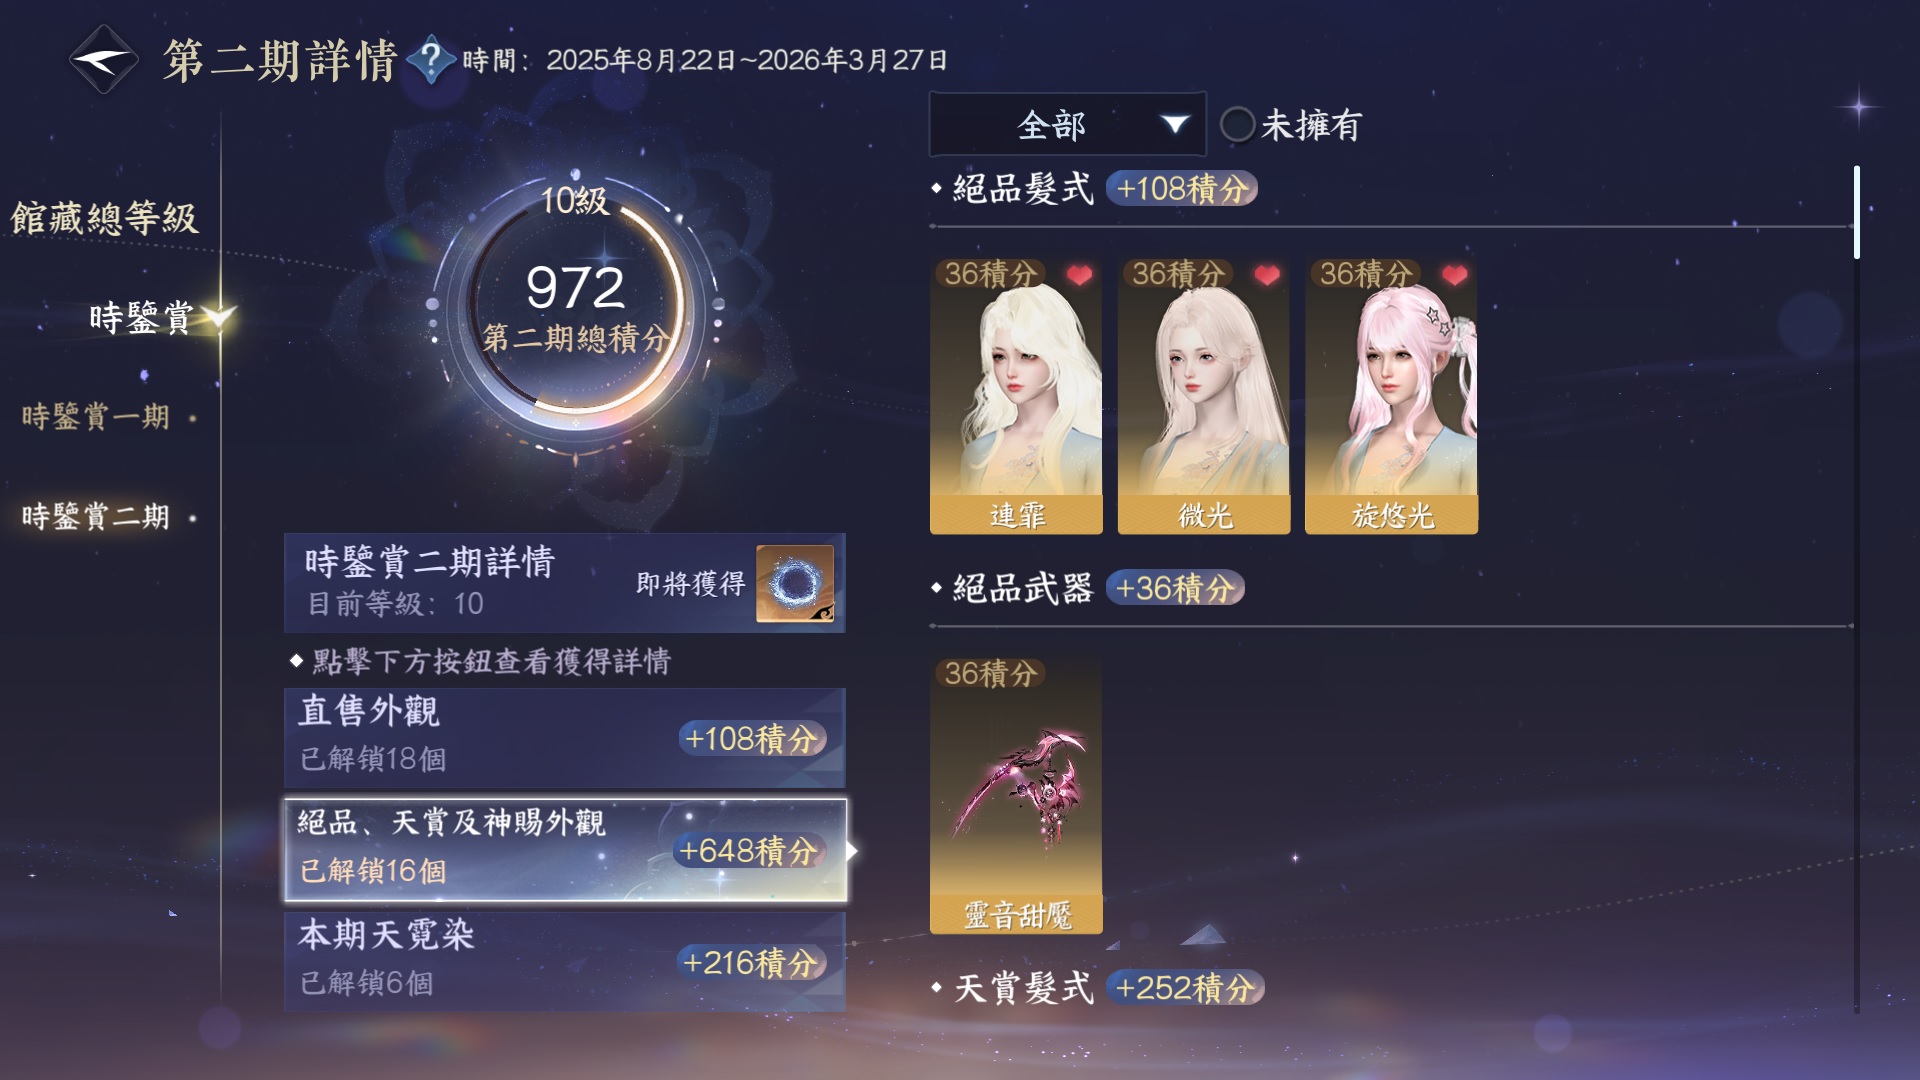Click the star marker beside 時鑒賞

click(218, 317)
